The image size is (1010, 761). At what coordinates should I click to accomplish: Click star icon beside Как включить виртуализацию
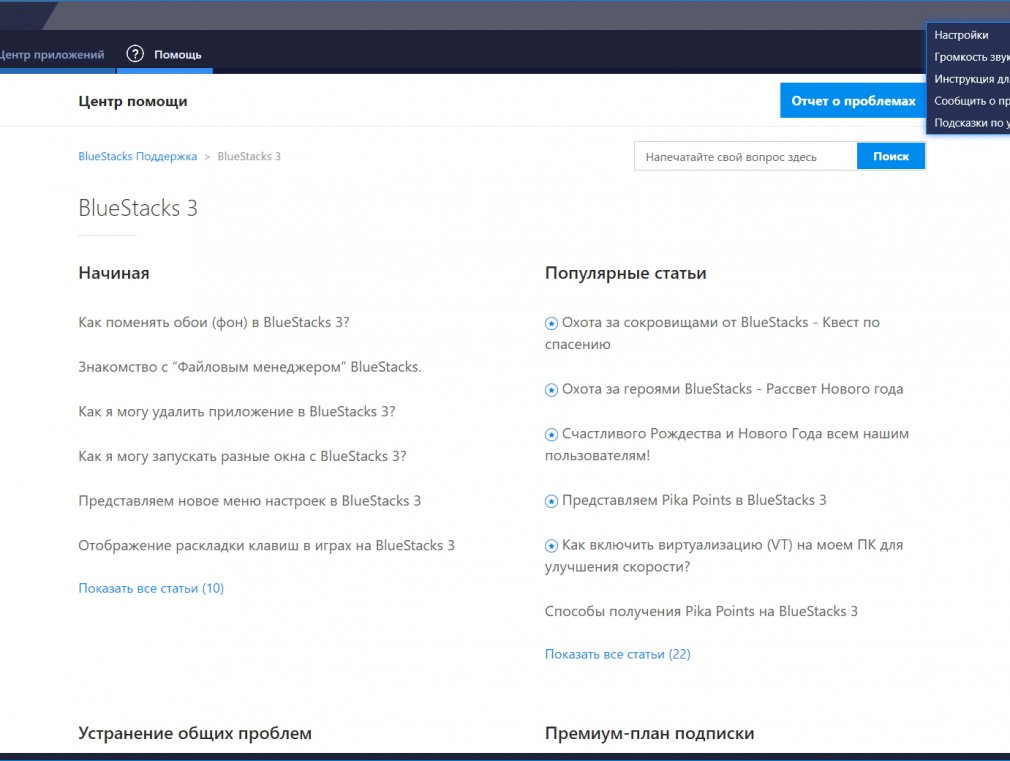551,546
